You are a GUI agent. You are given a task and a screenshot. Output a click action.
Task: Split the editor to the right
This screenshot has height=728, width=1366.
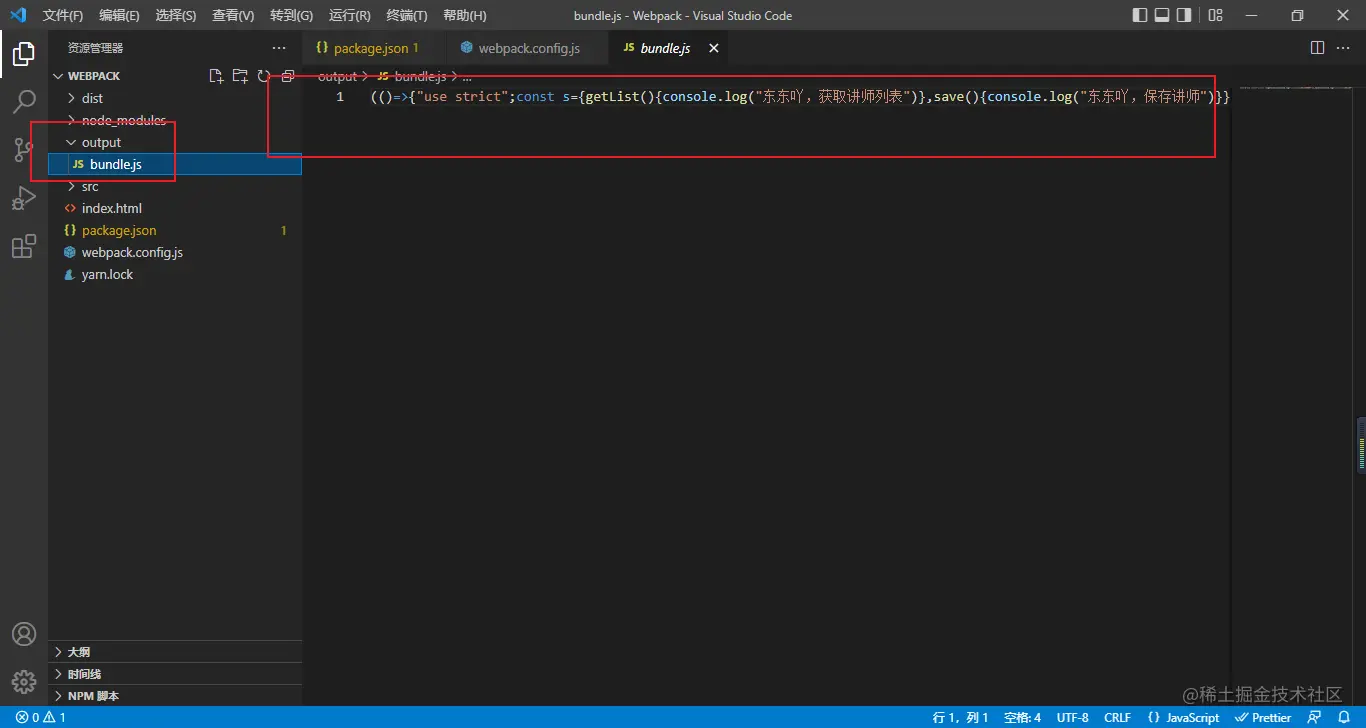[1317, 48]
